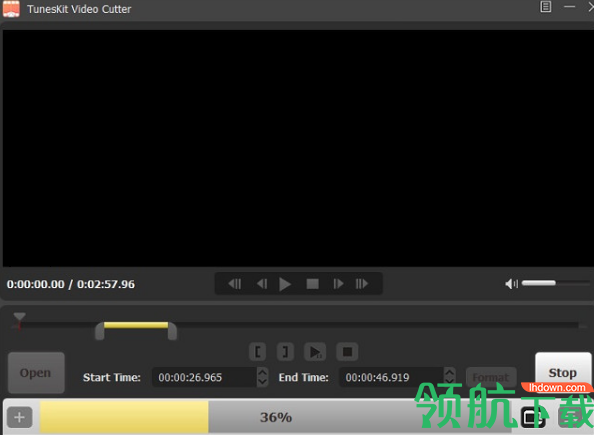Stop playback with the square stop icon
Screen dimensions: 594x435
click(x=313, y=284)
